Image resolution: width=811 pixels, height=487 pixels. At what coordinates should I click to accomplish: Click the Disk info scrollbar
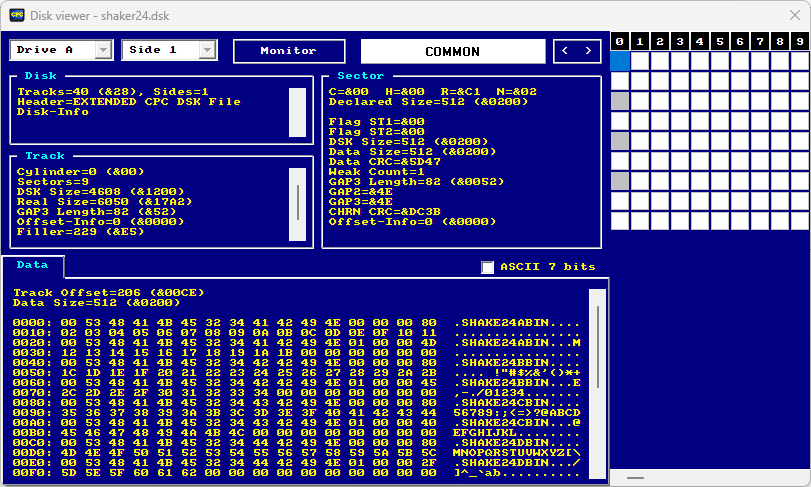297,112
